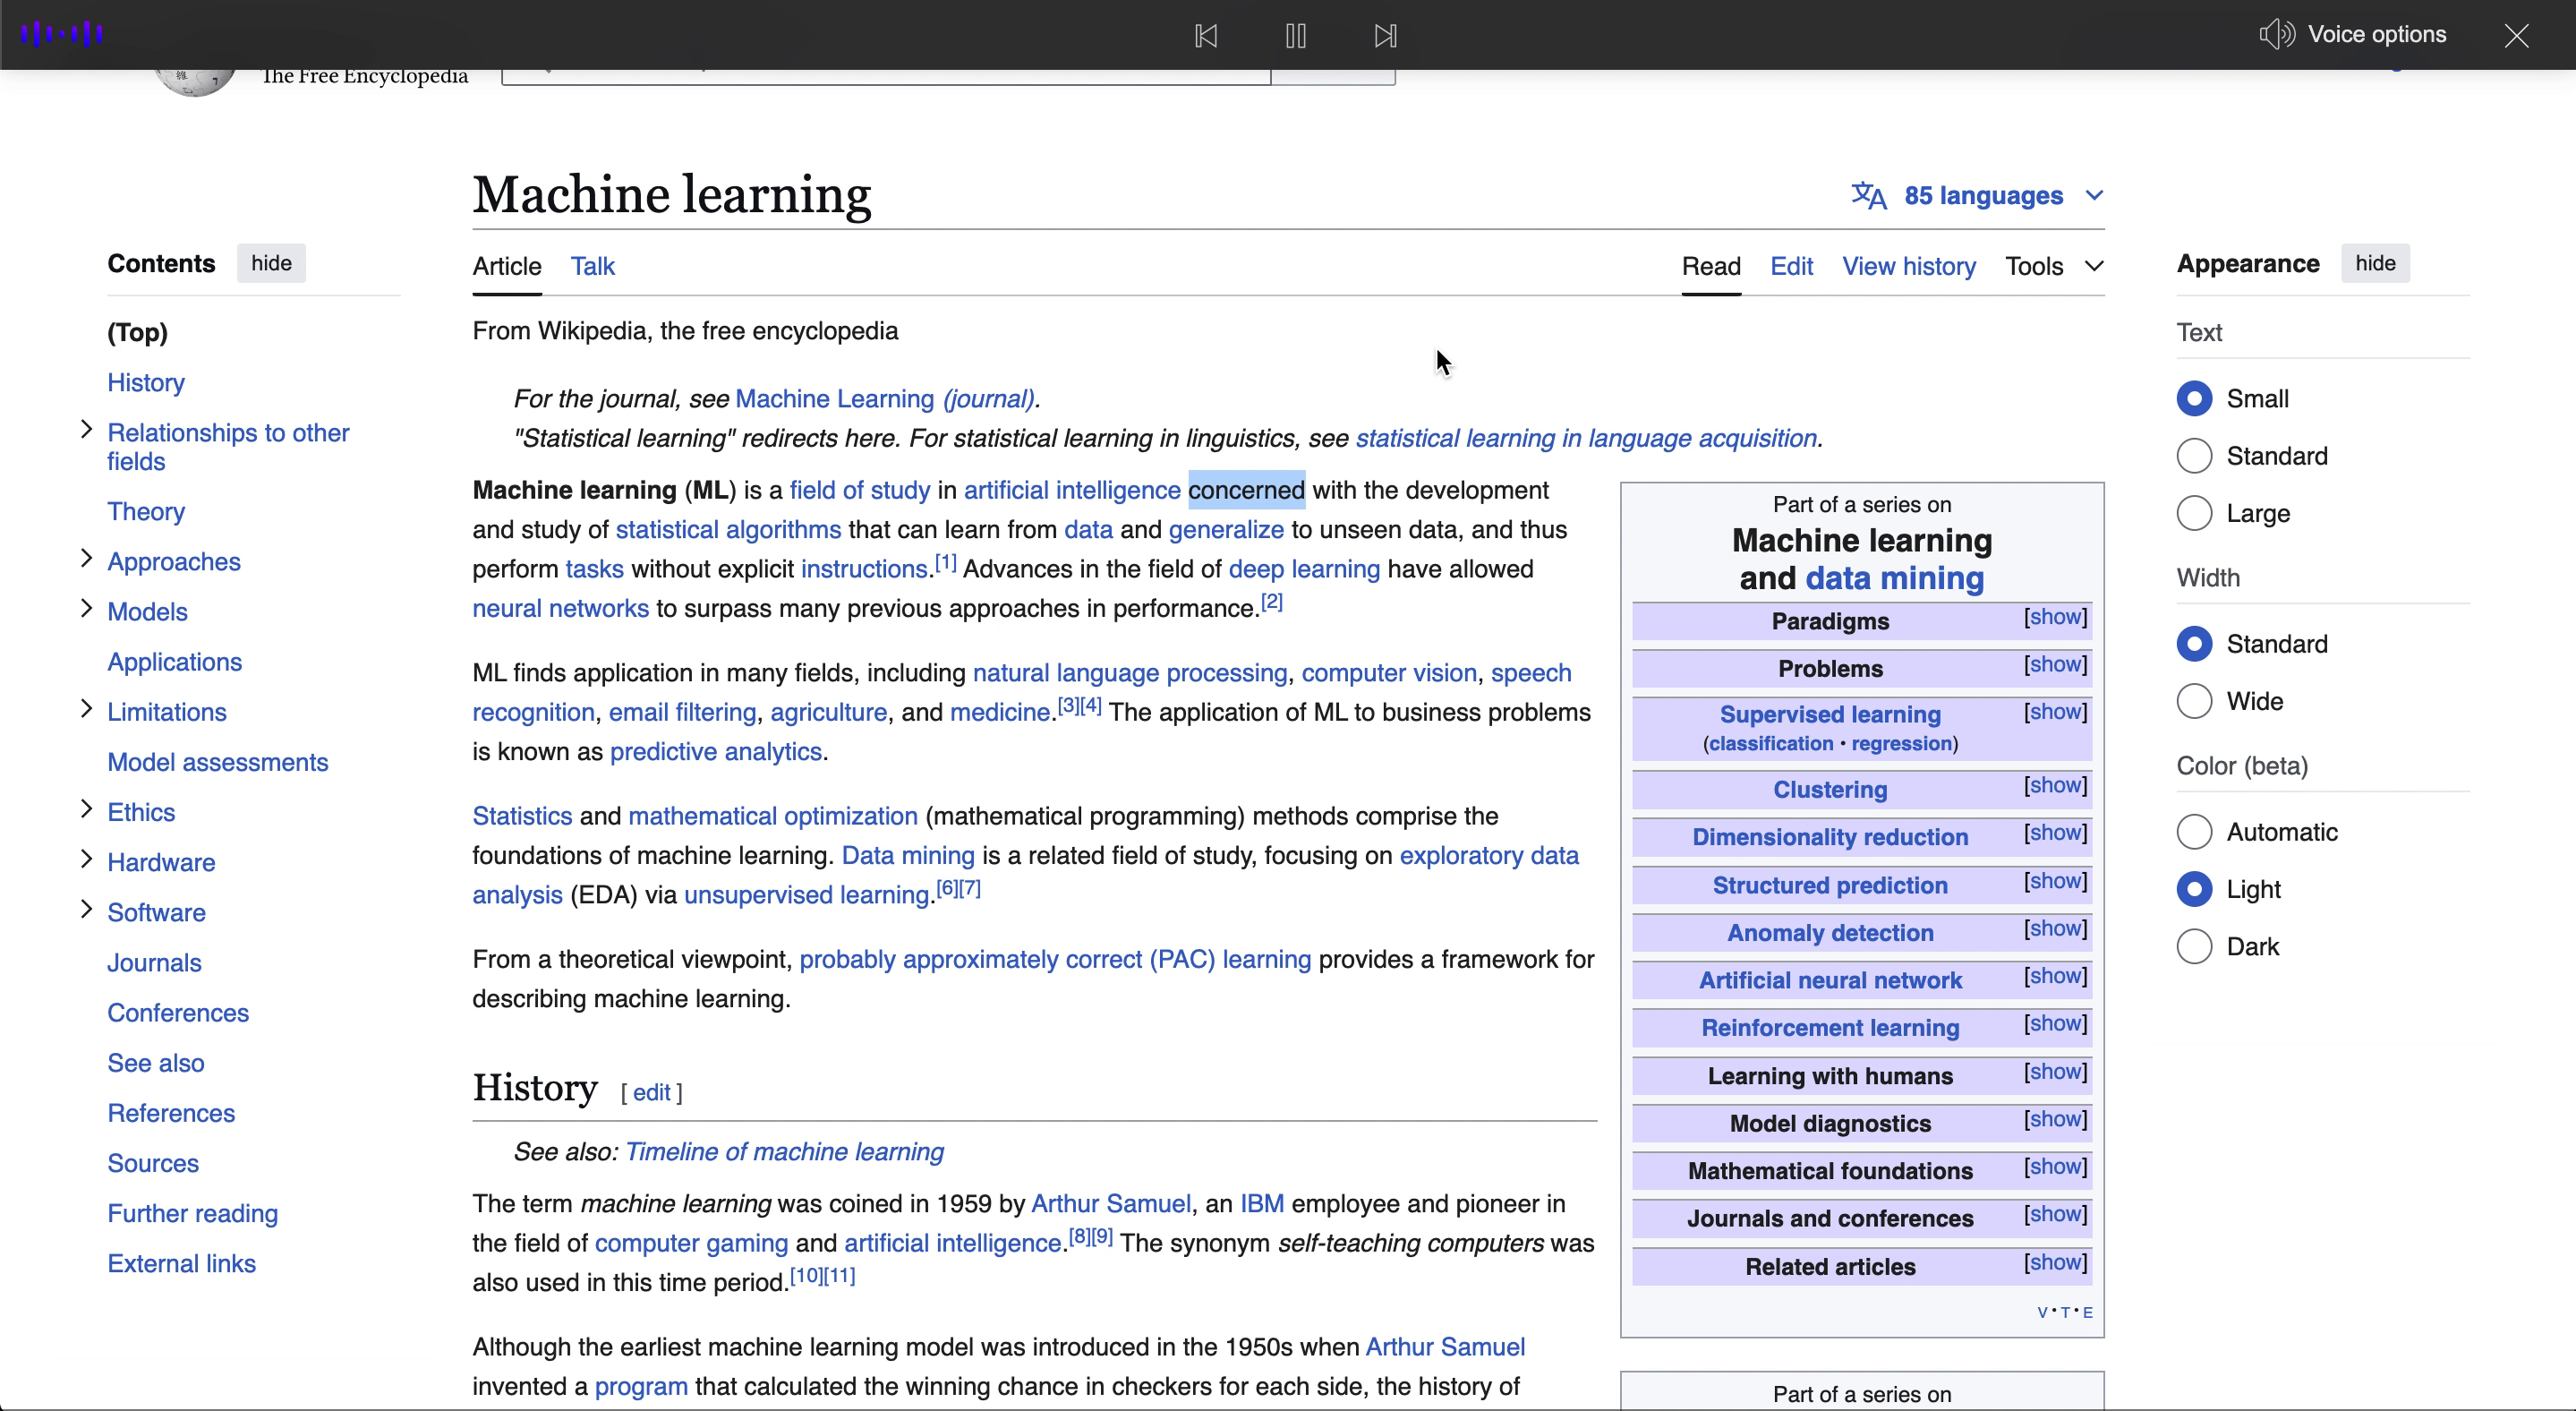The image size is (2576, 1411).
Task: Jump to Conferences in contents
Action: (178, 1013)
